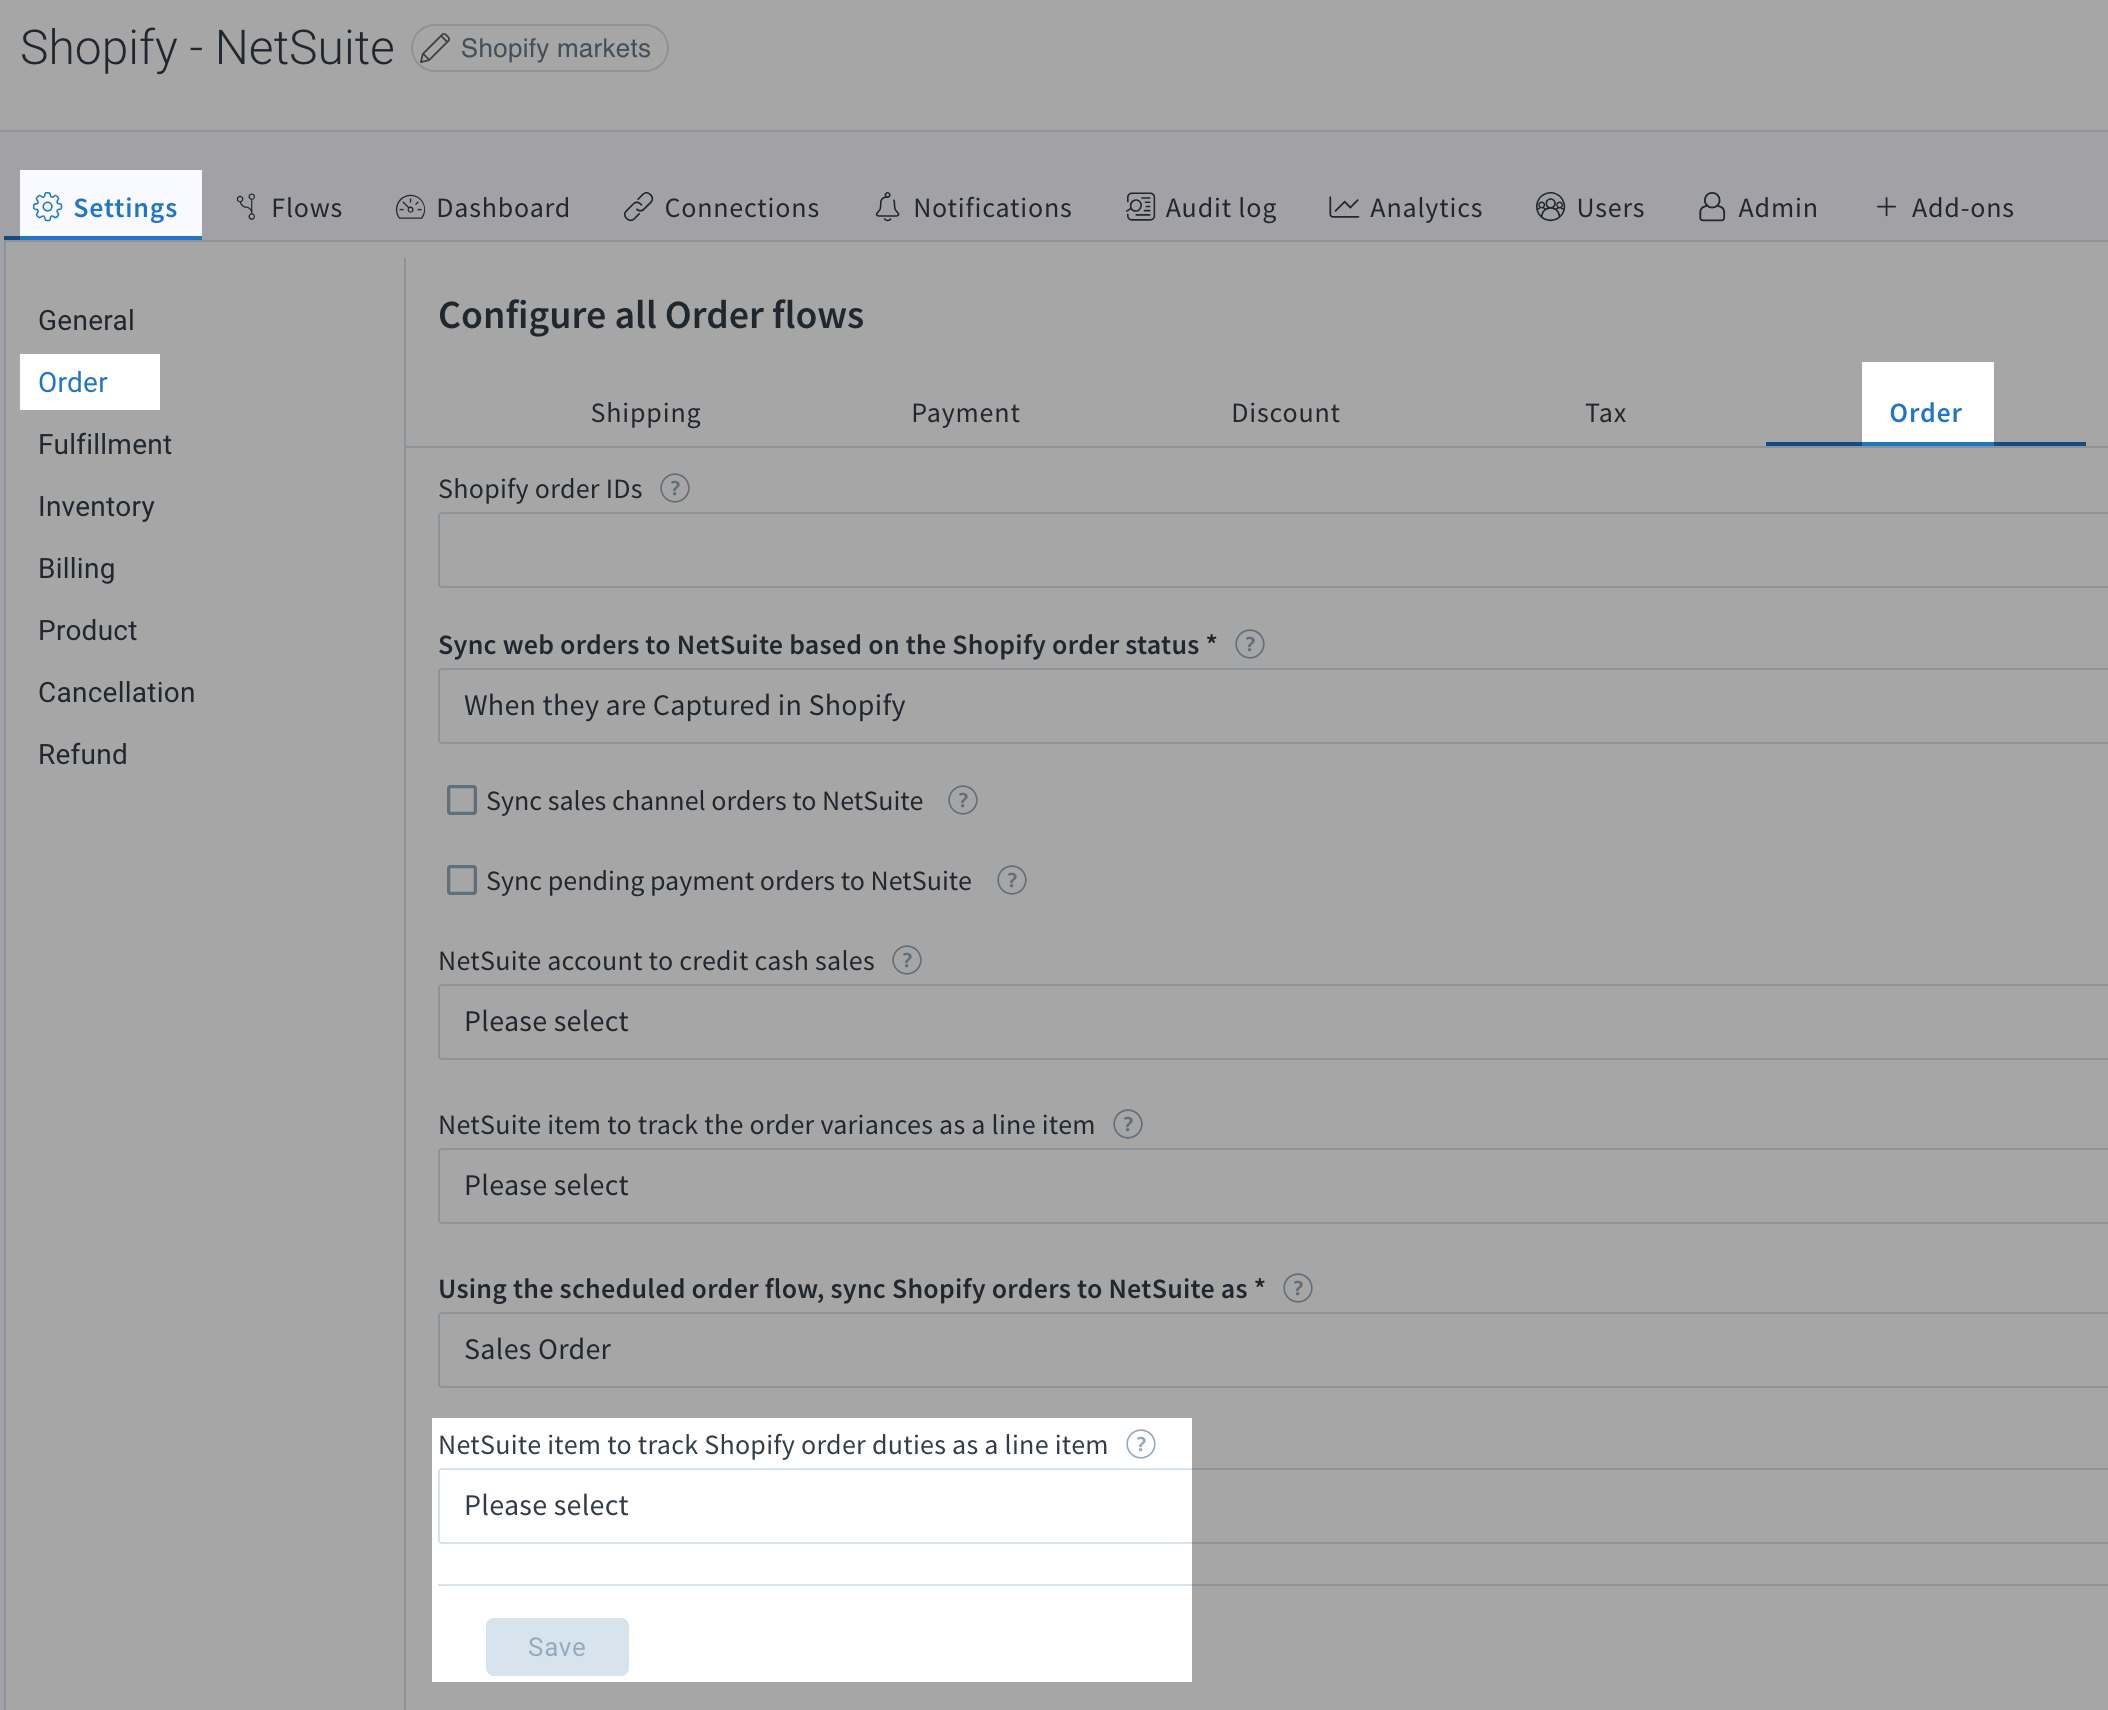This screenshot has width=2108, height=1710.
Task: Switch to the Discount tab
Action: click(x=1286, y=412)
